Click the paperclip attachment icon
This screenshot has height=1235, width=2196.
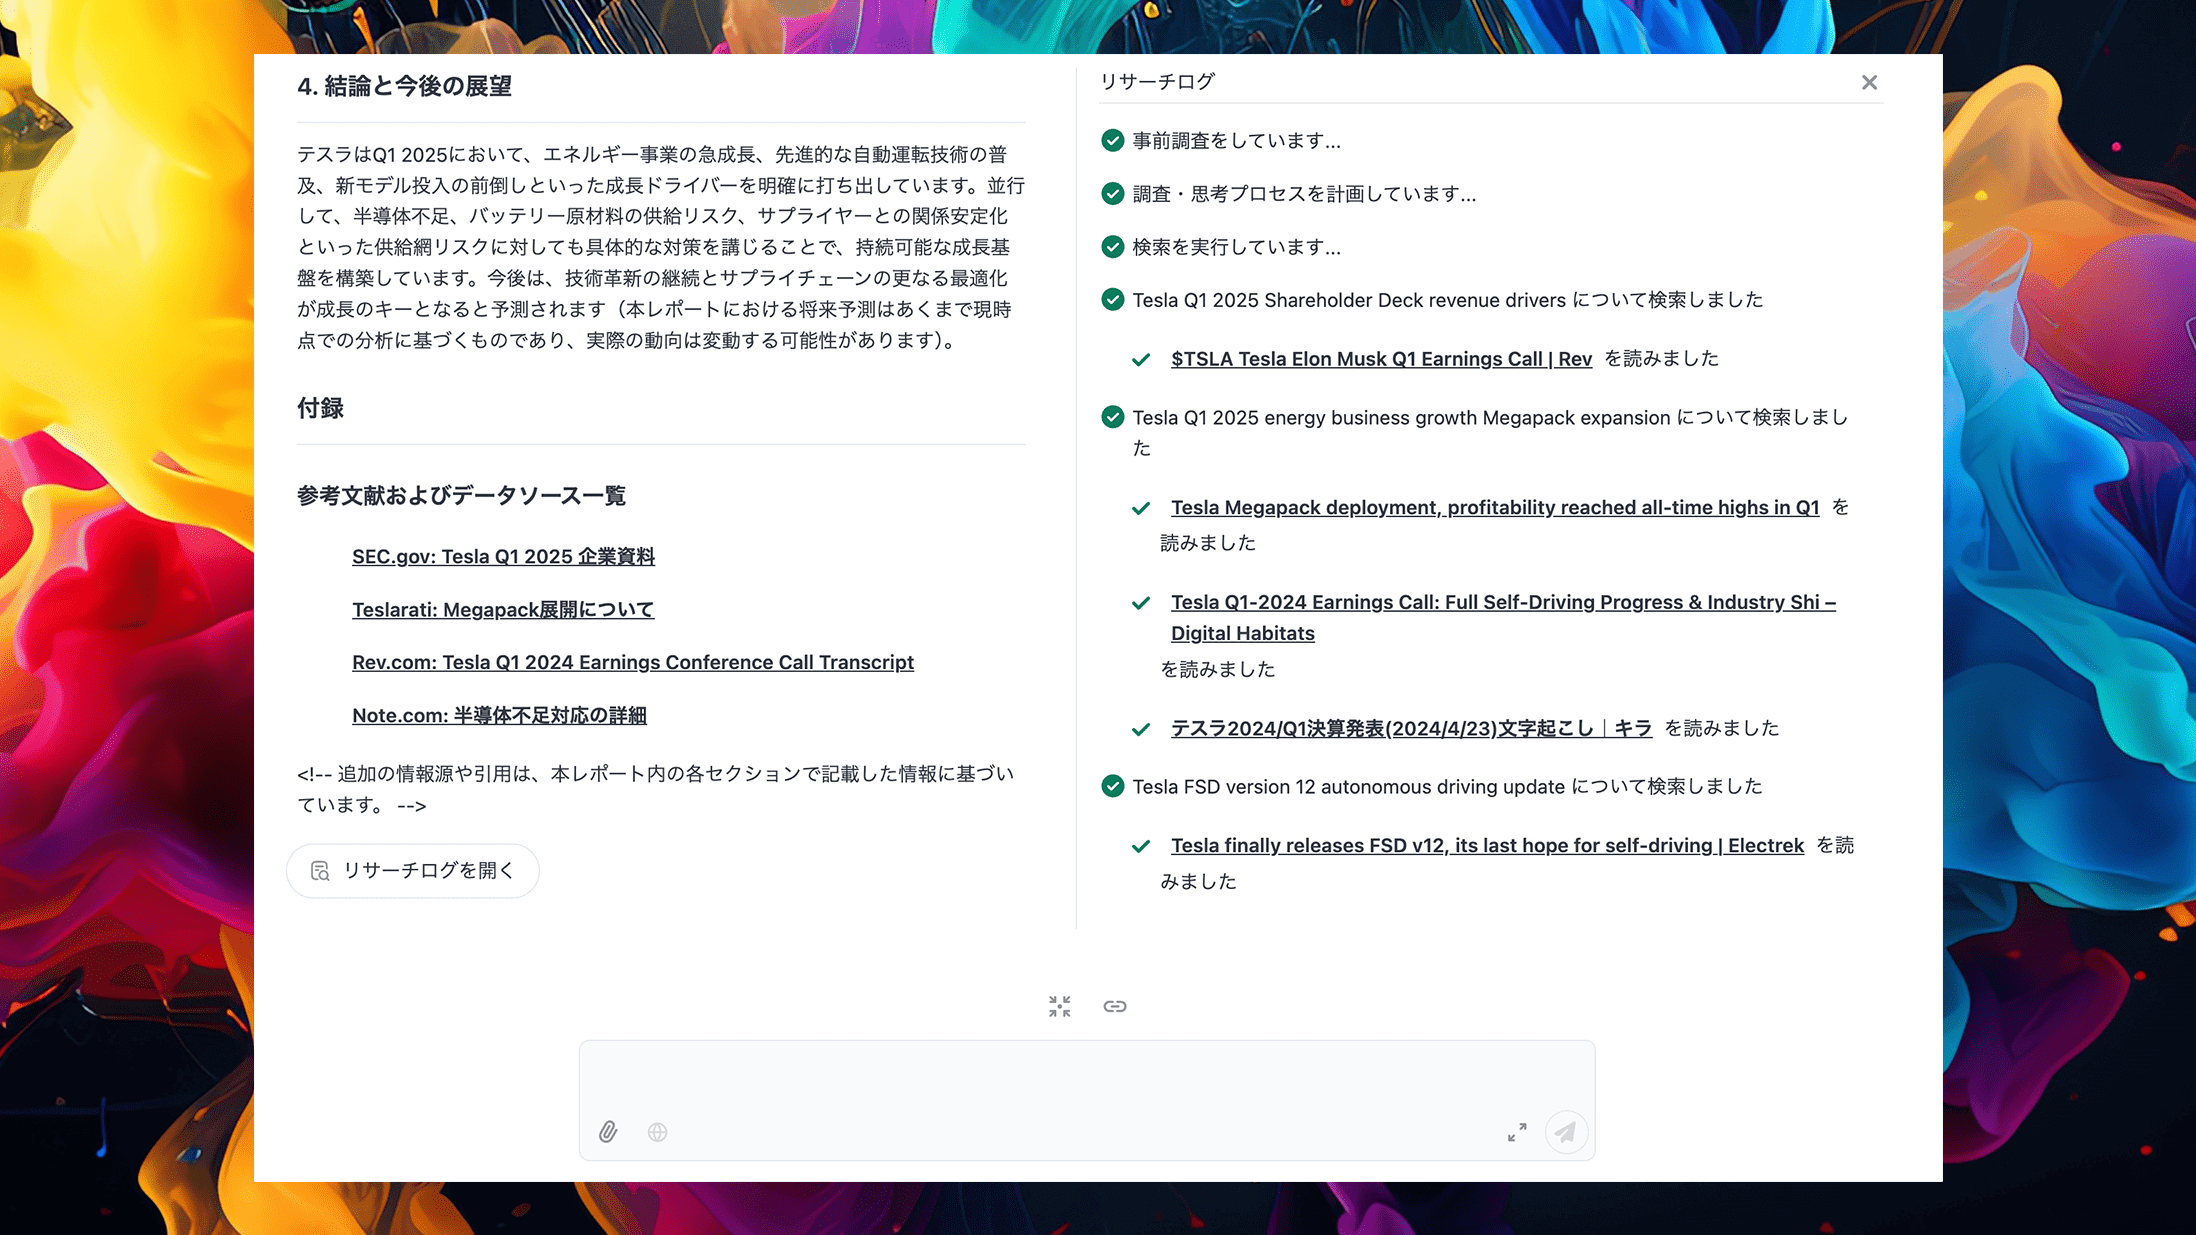(x=608, y=1132)
